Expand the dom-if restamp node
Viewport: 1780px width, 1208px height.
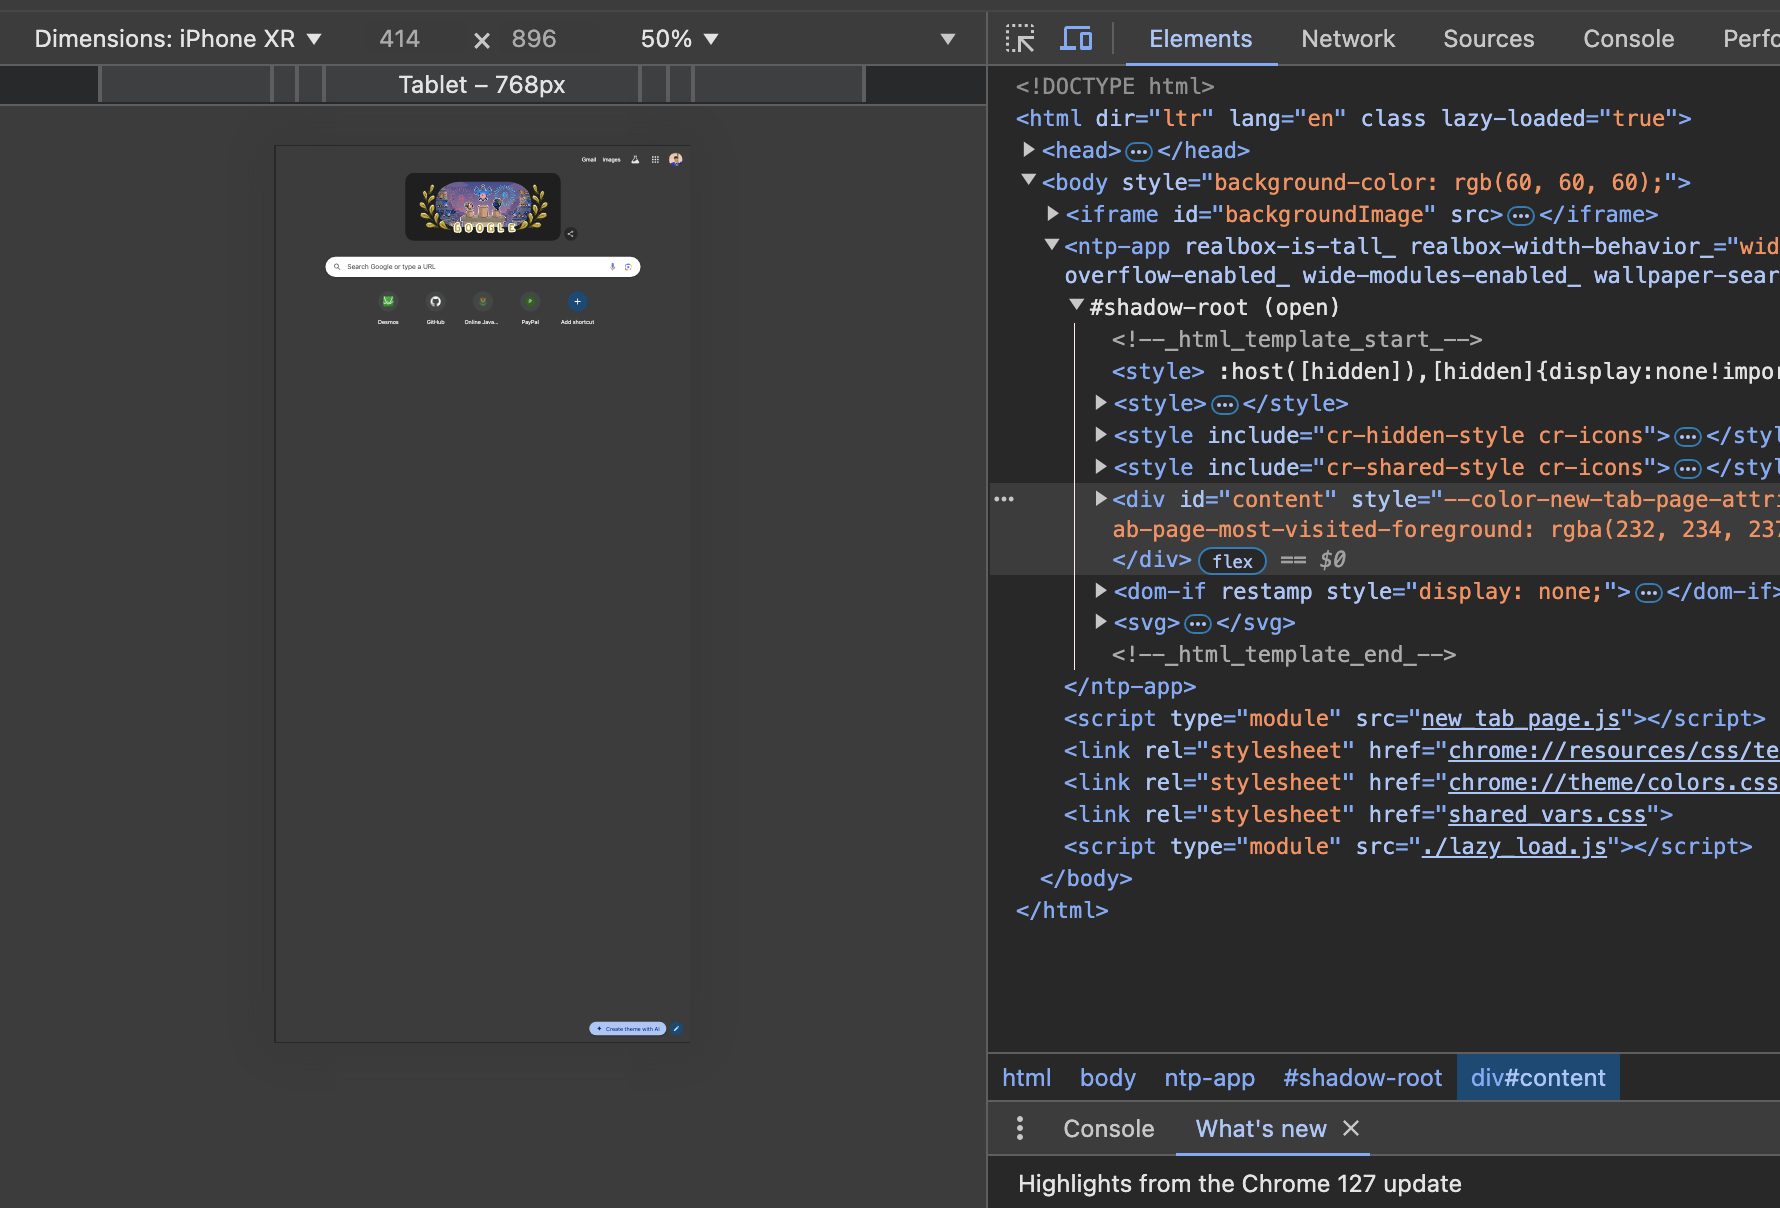1101,591
